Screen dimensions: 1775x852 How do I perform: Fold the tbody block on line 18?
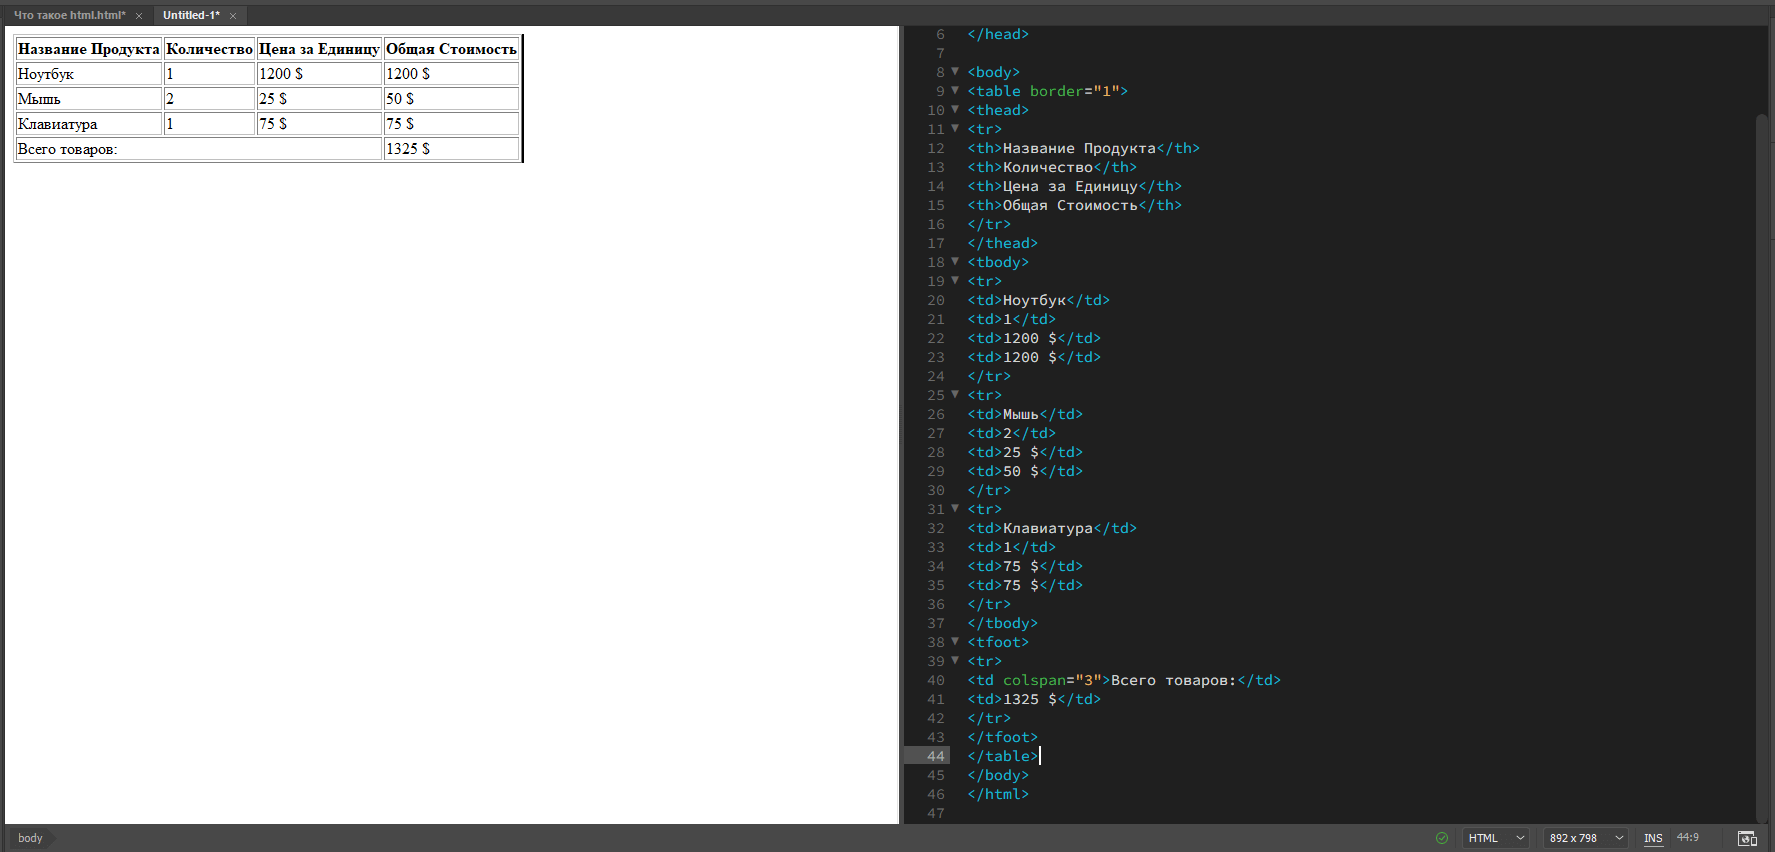tap(955, 262)
